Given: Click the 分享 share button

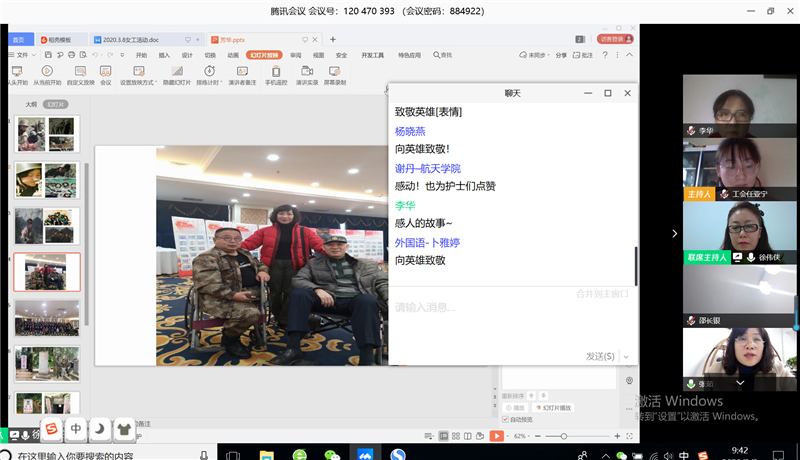Looking at the screenshot, I should tap(561, 55).
